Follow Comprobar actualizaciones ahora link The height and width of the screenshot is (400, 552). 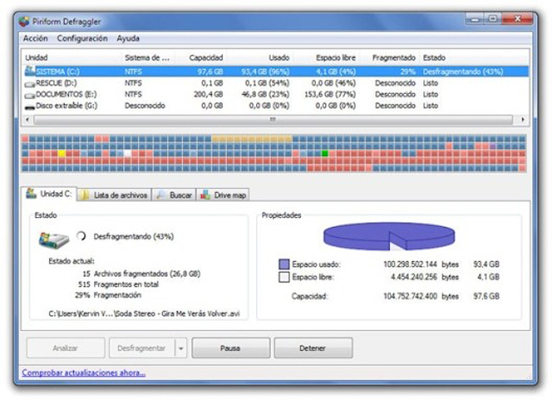tap(83, 373)
